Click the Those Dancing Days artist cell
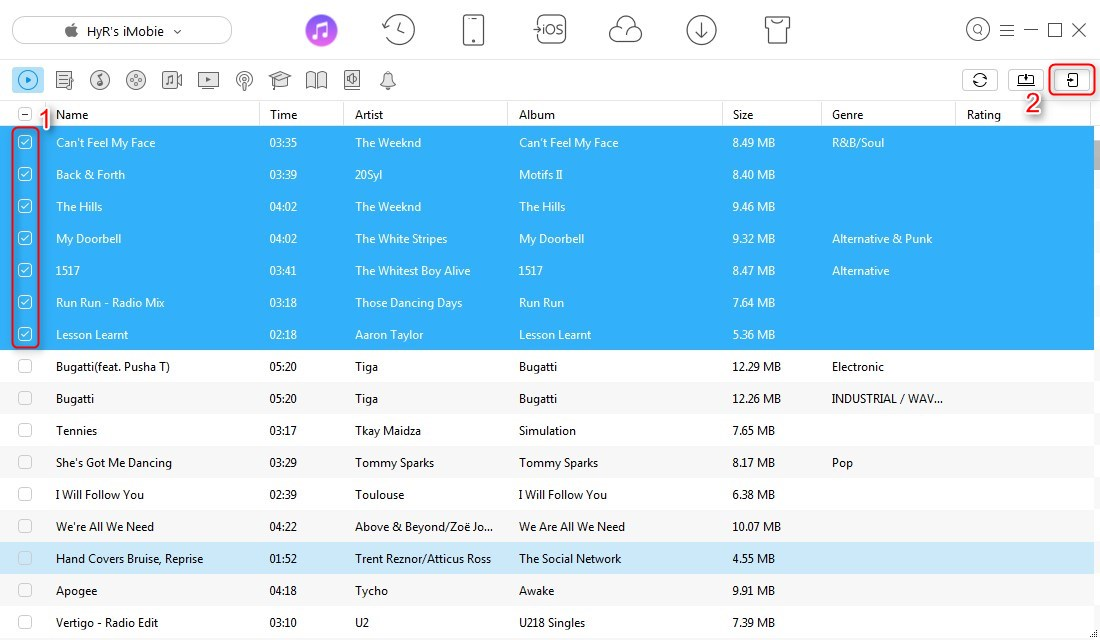Screen dimensions: 1100x640 [408, 302]
